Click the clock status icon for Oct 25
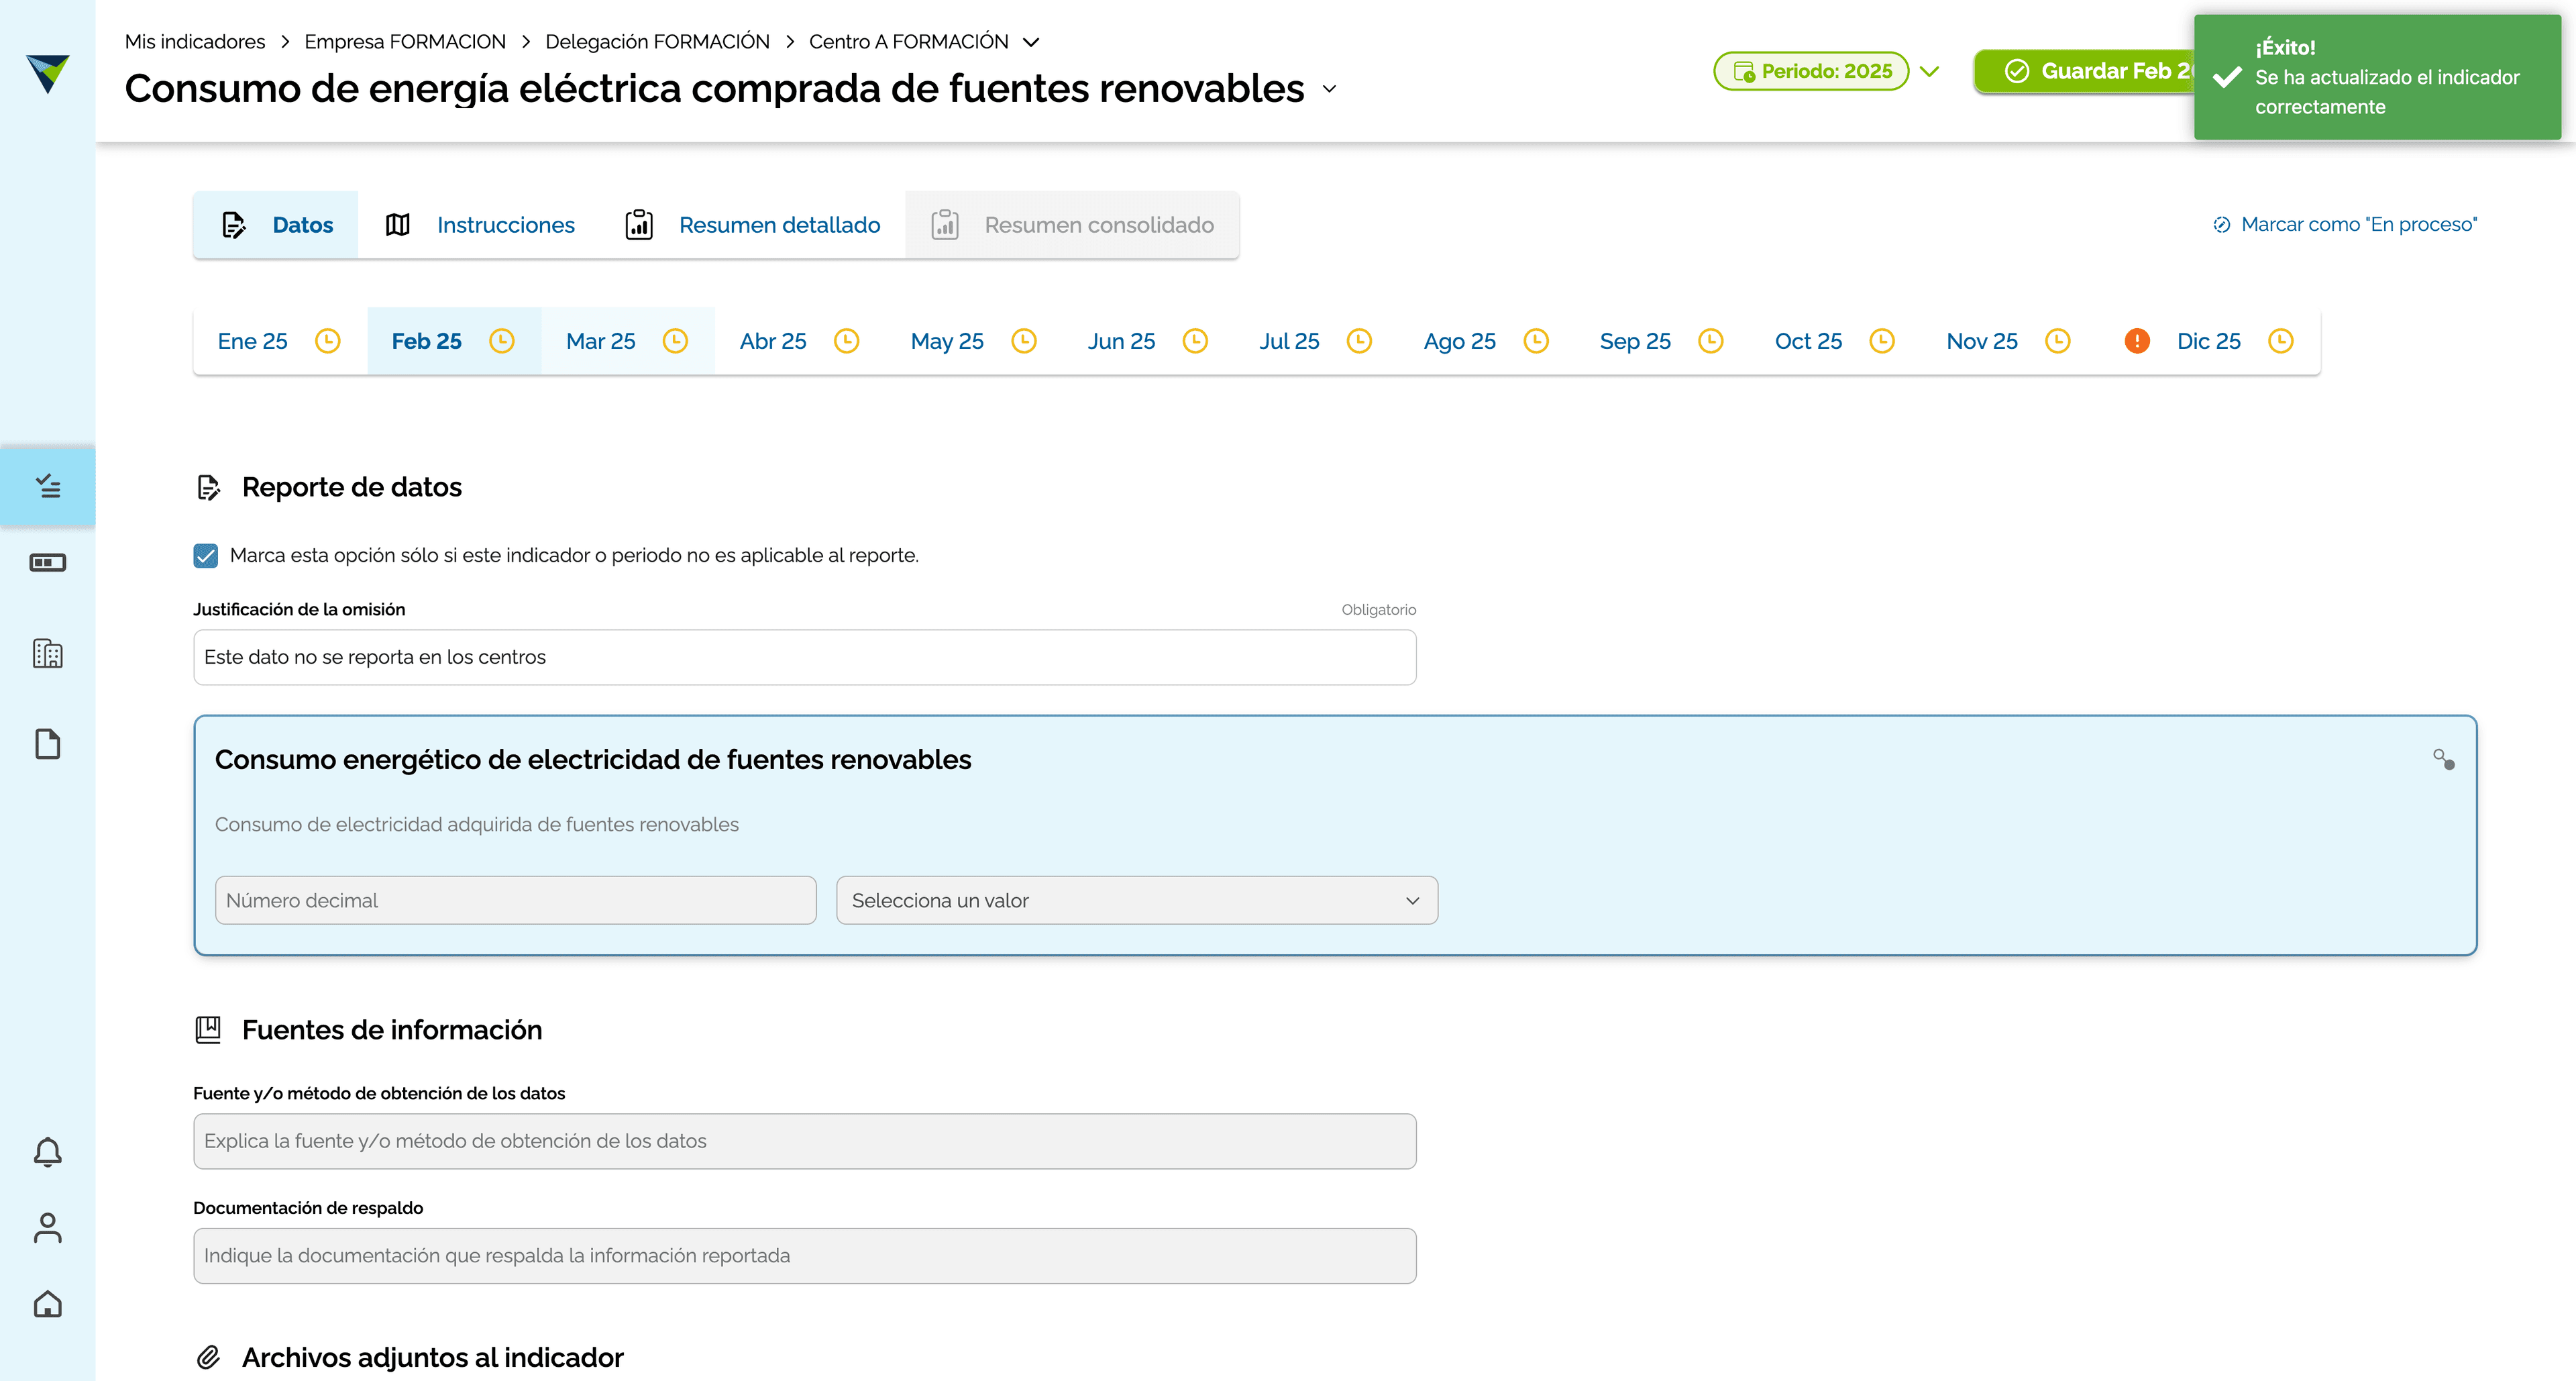 click(1882, 341)
